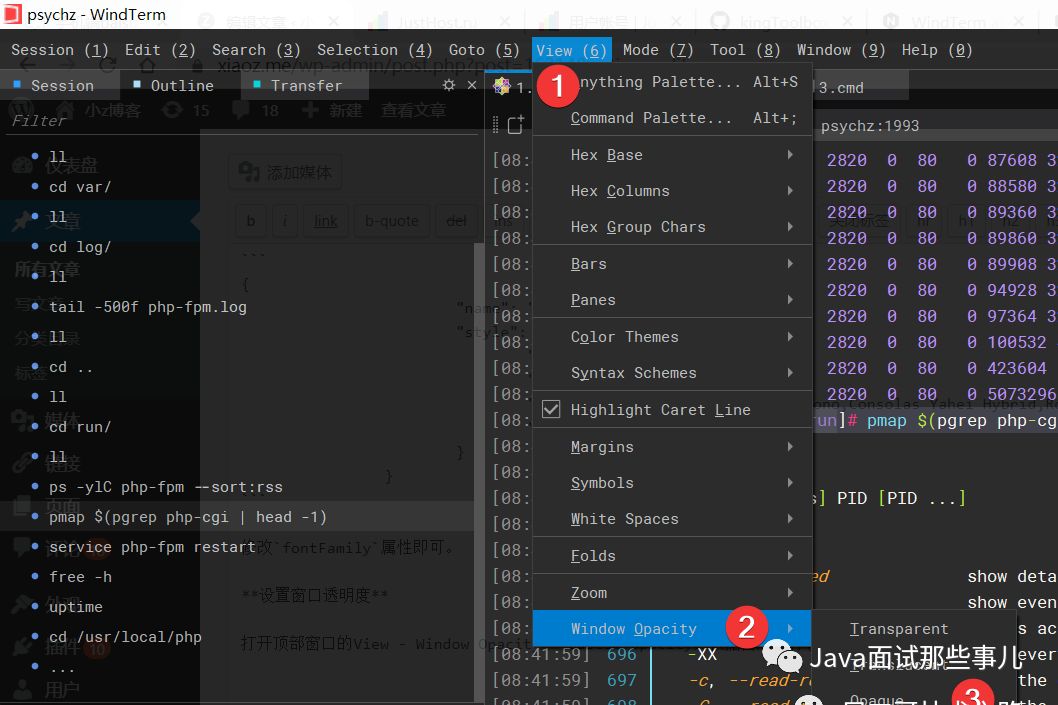Open the Session menu
The image size is (1058, 705).
[x=59, y=50]
